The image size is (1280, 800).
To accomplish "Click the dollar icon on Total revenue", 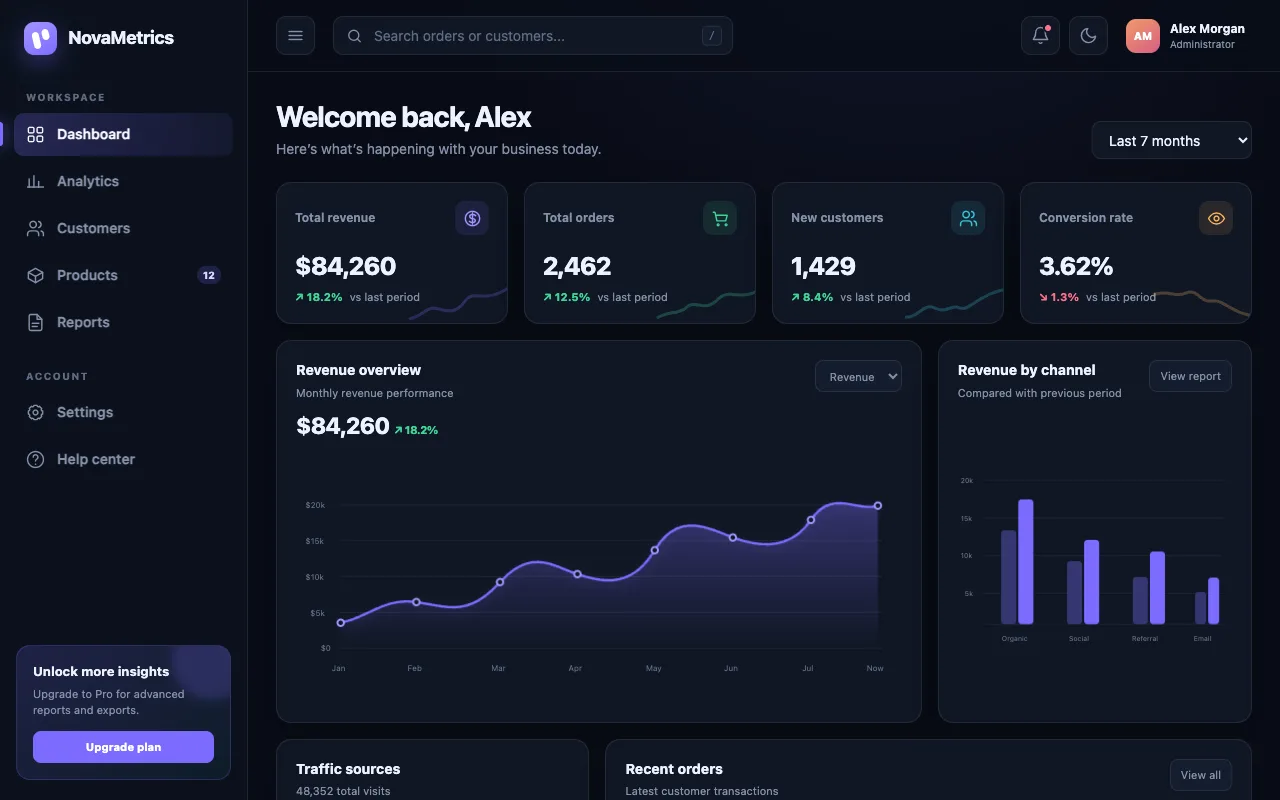I will [472, 218].
